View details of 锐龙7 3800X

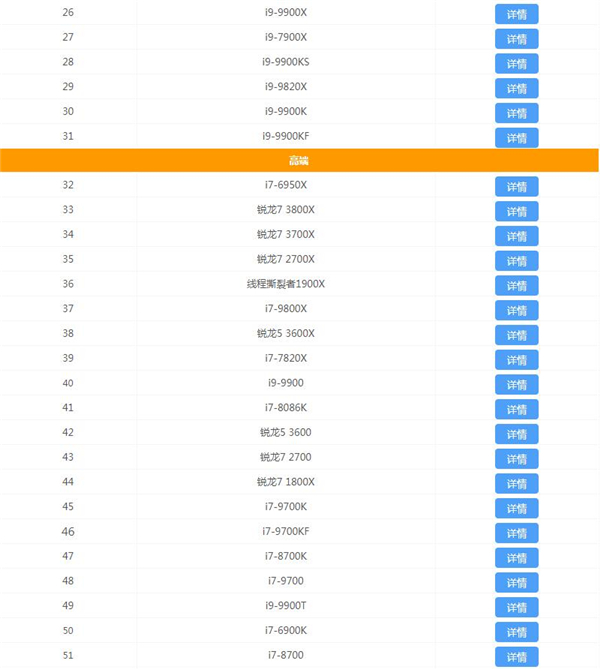(x=516, y=211)
